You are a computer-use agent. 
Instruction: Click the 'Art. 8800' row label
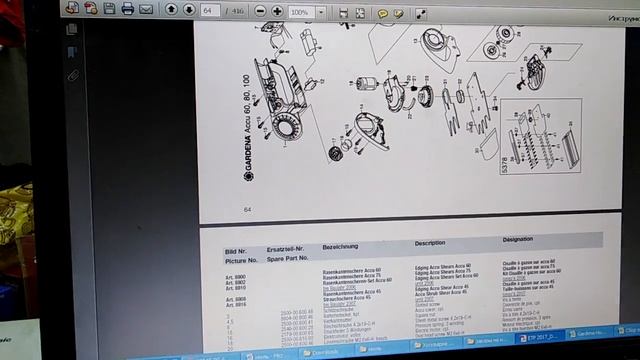click(236, 277)
